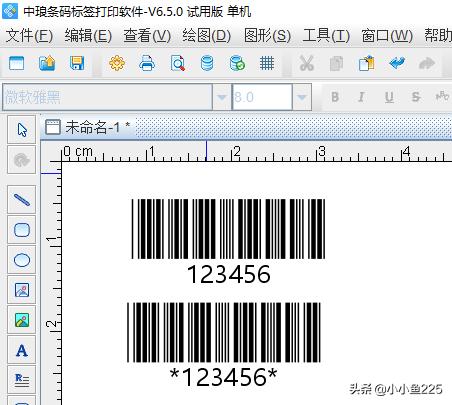Open the 工具(T) menu
Screen dimensions: 452x405
[326, 35]
